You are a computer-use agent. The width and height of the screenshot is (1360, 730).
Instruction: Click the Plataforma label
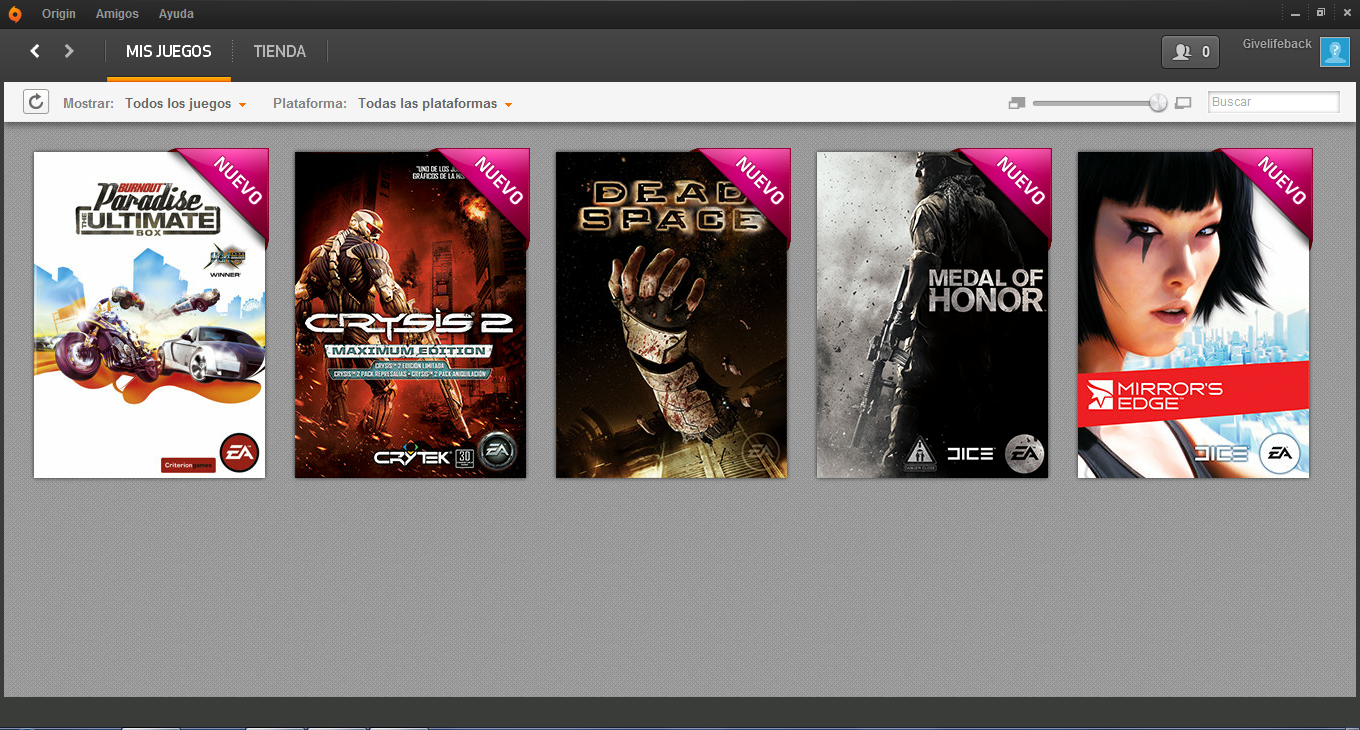coord(310,103)
